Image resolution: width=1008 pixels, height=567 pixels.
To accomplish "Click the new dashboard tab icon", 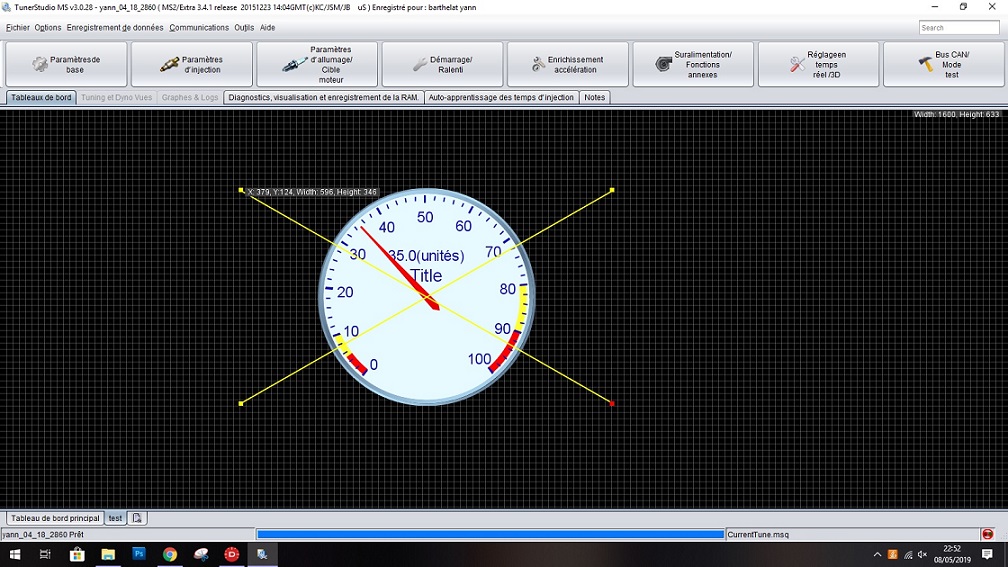I will [138, 518].
